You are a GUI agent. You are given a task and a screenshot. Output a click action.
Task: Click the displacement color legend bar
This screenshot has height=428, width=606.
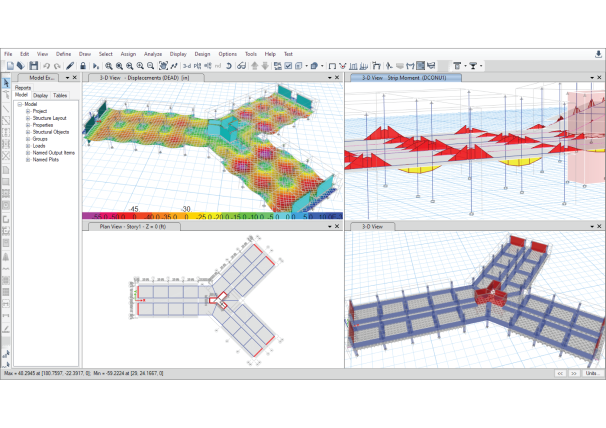pyautogui.click(x=212, y=216)
